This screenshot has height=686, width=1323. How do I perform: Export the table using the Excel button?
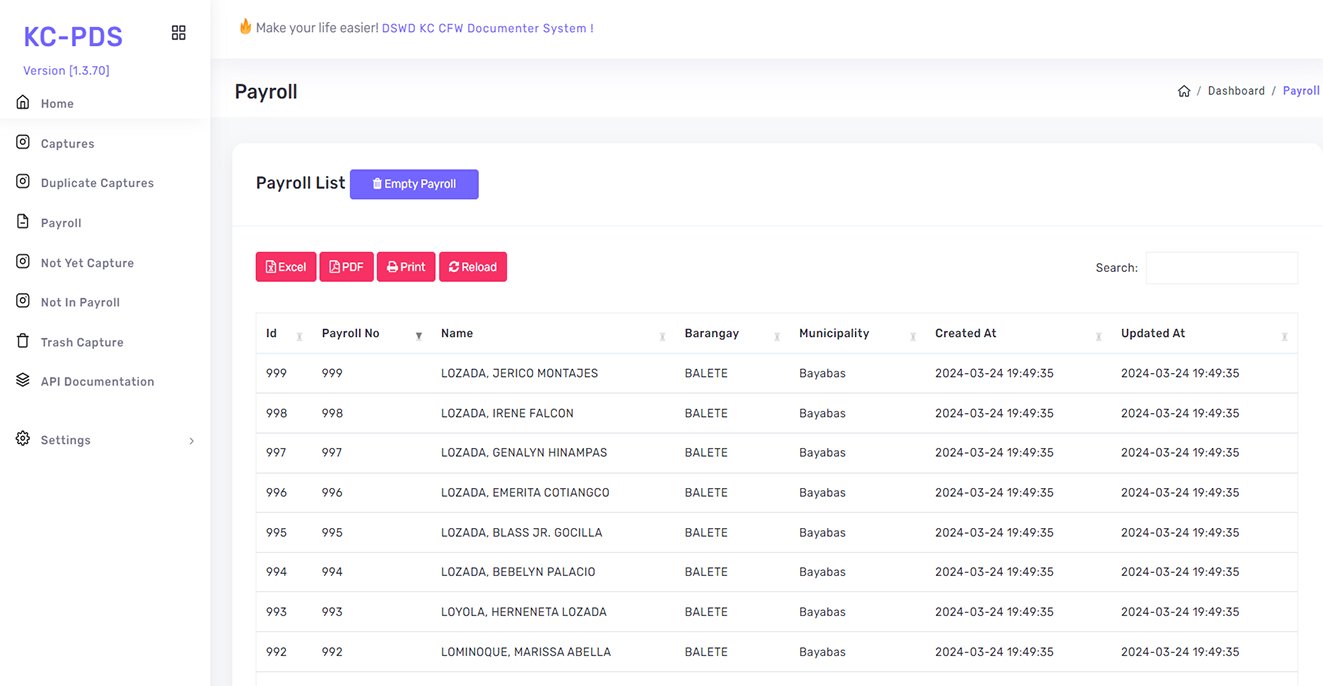coord(286,266)
